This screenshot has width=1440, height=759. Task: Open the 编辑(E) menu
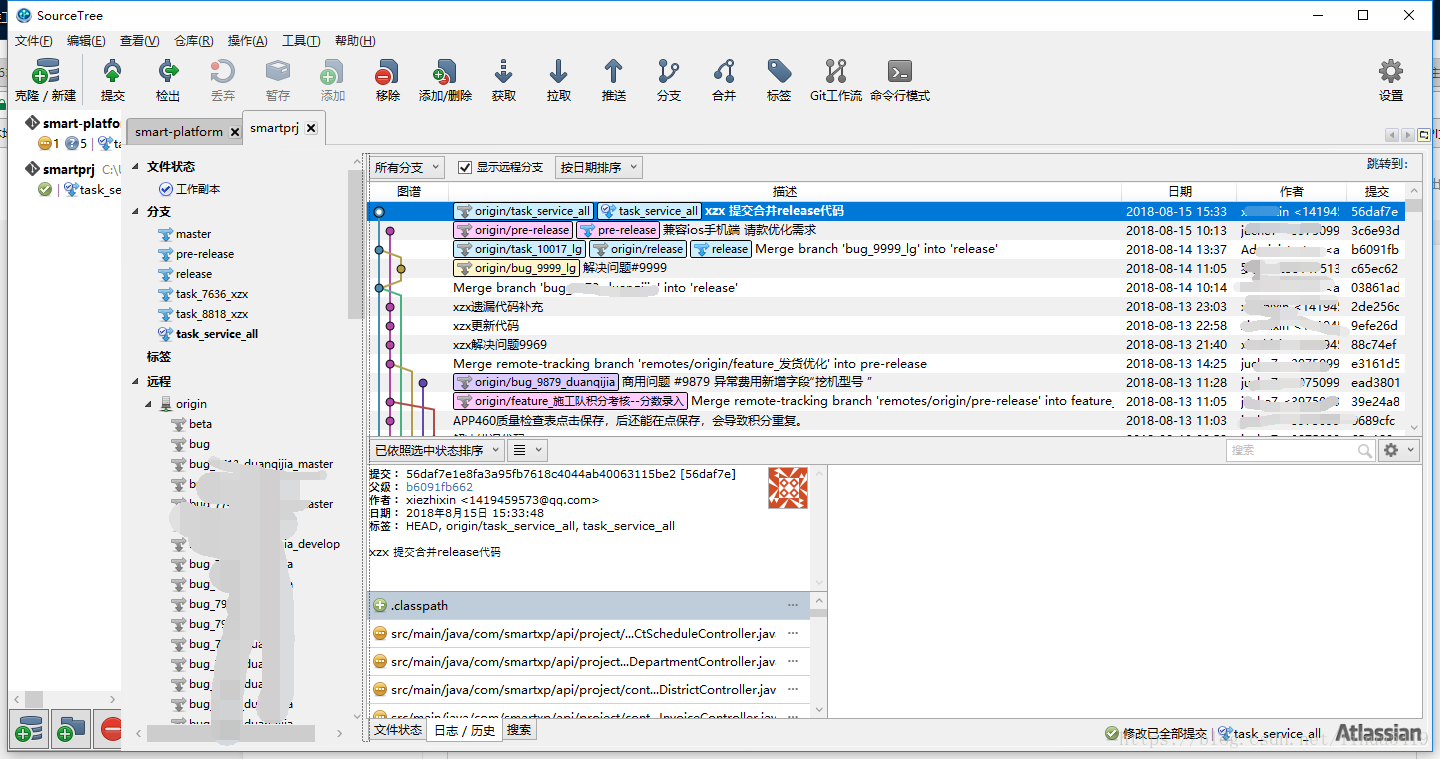pos(86,41)
